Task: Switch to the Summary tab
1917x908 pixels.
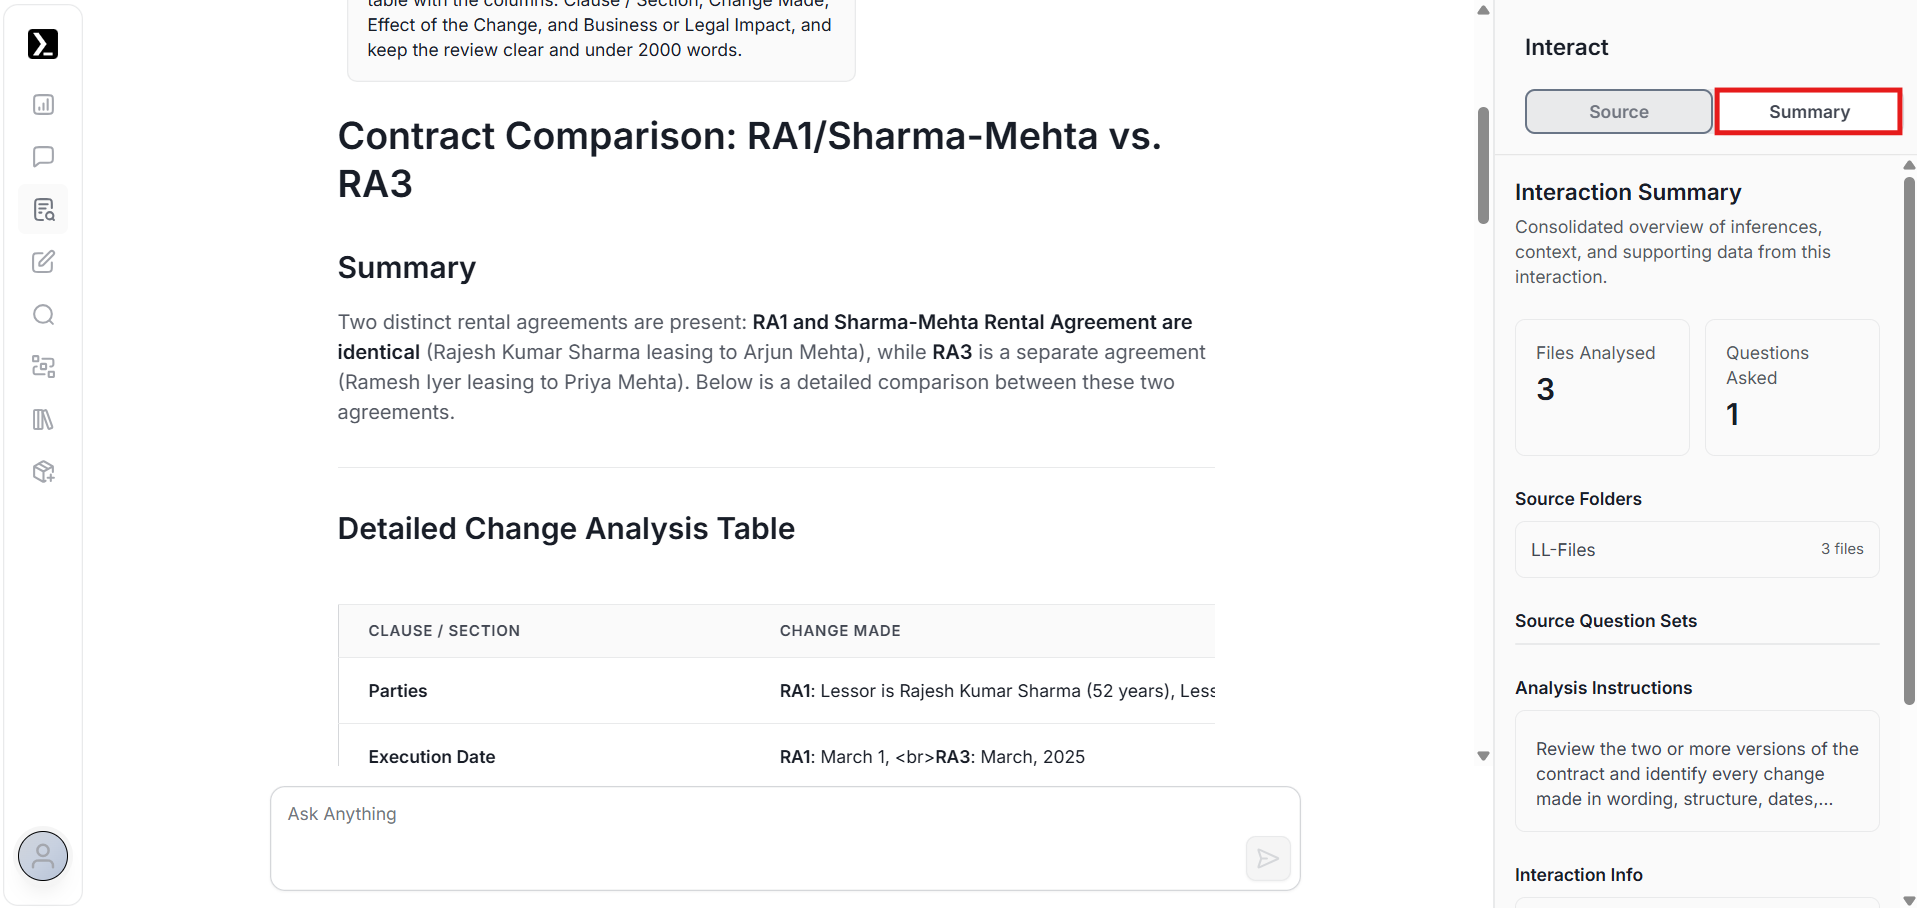Action: coord(1808,112)
